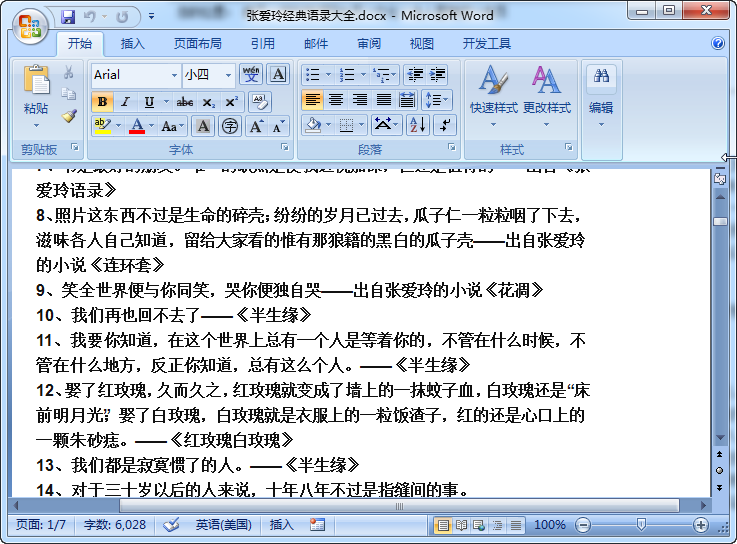Show paragraph marks and hidden symbols
Viewport: 737px width, 544px height.
445,125
